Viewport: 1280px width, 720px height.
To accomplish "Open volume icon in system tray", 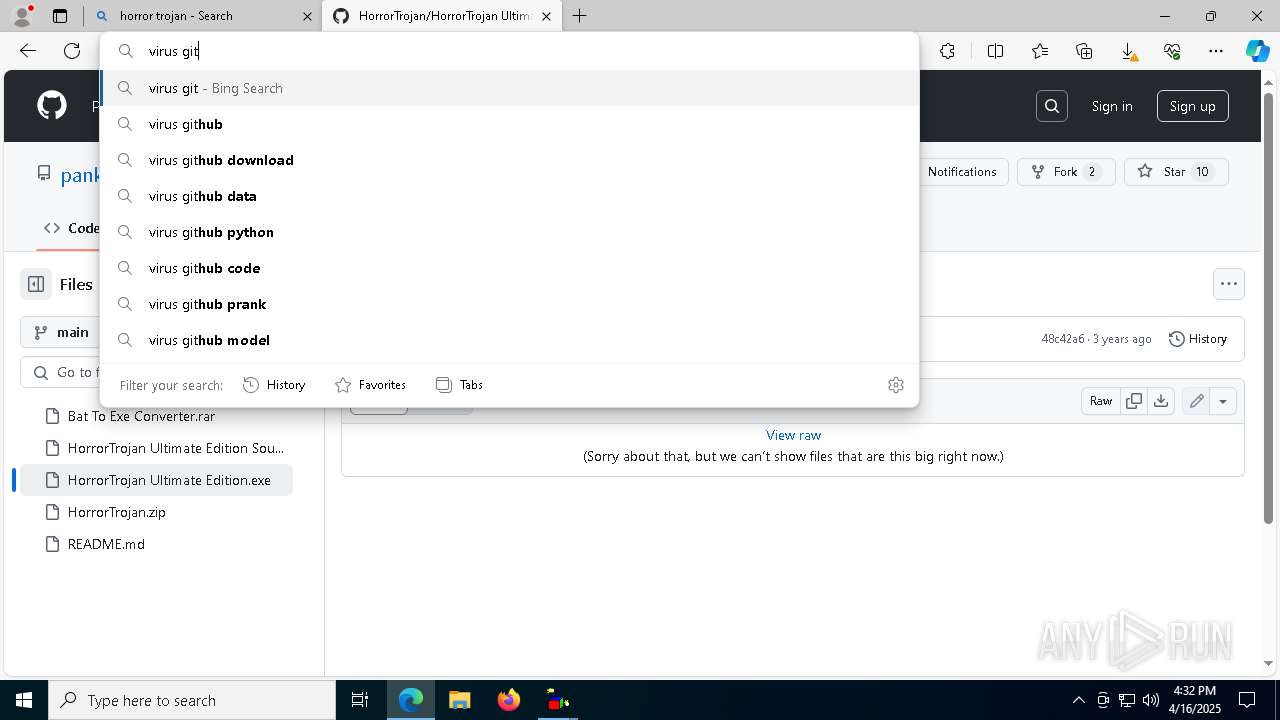I will (1150, 700).
